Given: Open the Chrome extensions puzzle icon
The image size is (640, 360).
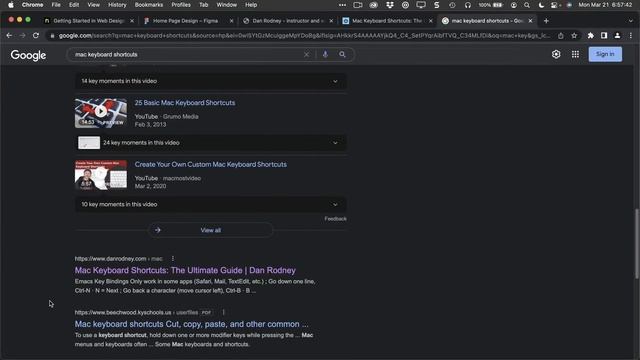Looking at the screenshot, I should (x=591, y=36).
